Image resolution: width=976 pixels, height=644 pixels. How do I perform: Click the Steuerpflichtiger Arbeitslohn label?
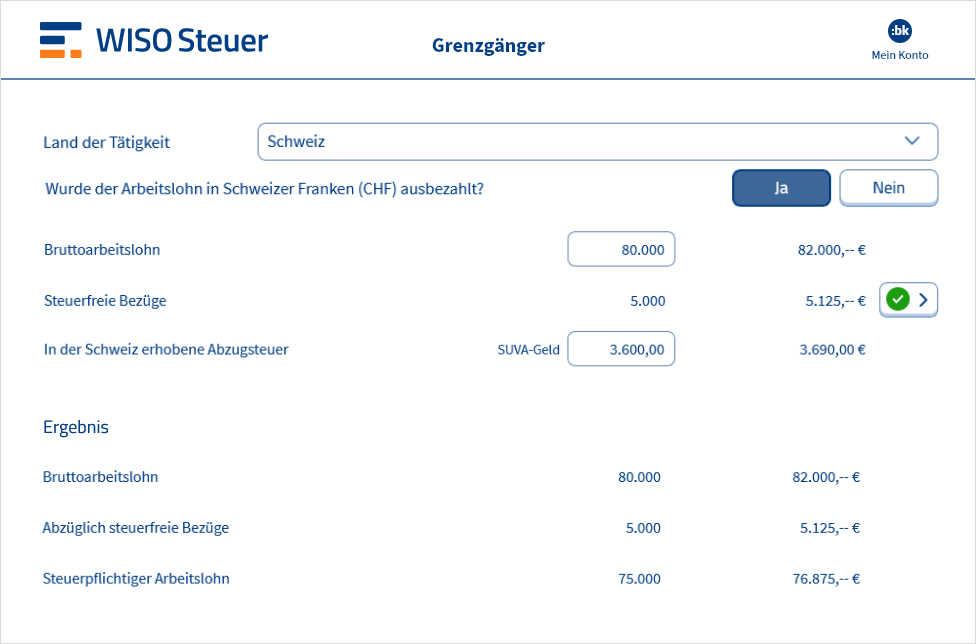click(136, 578)
